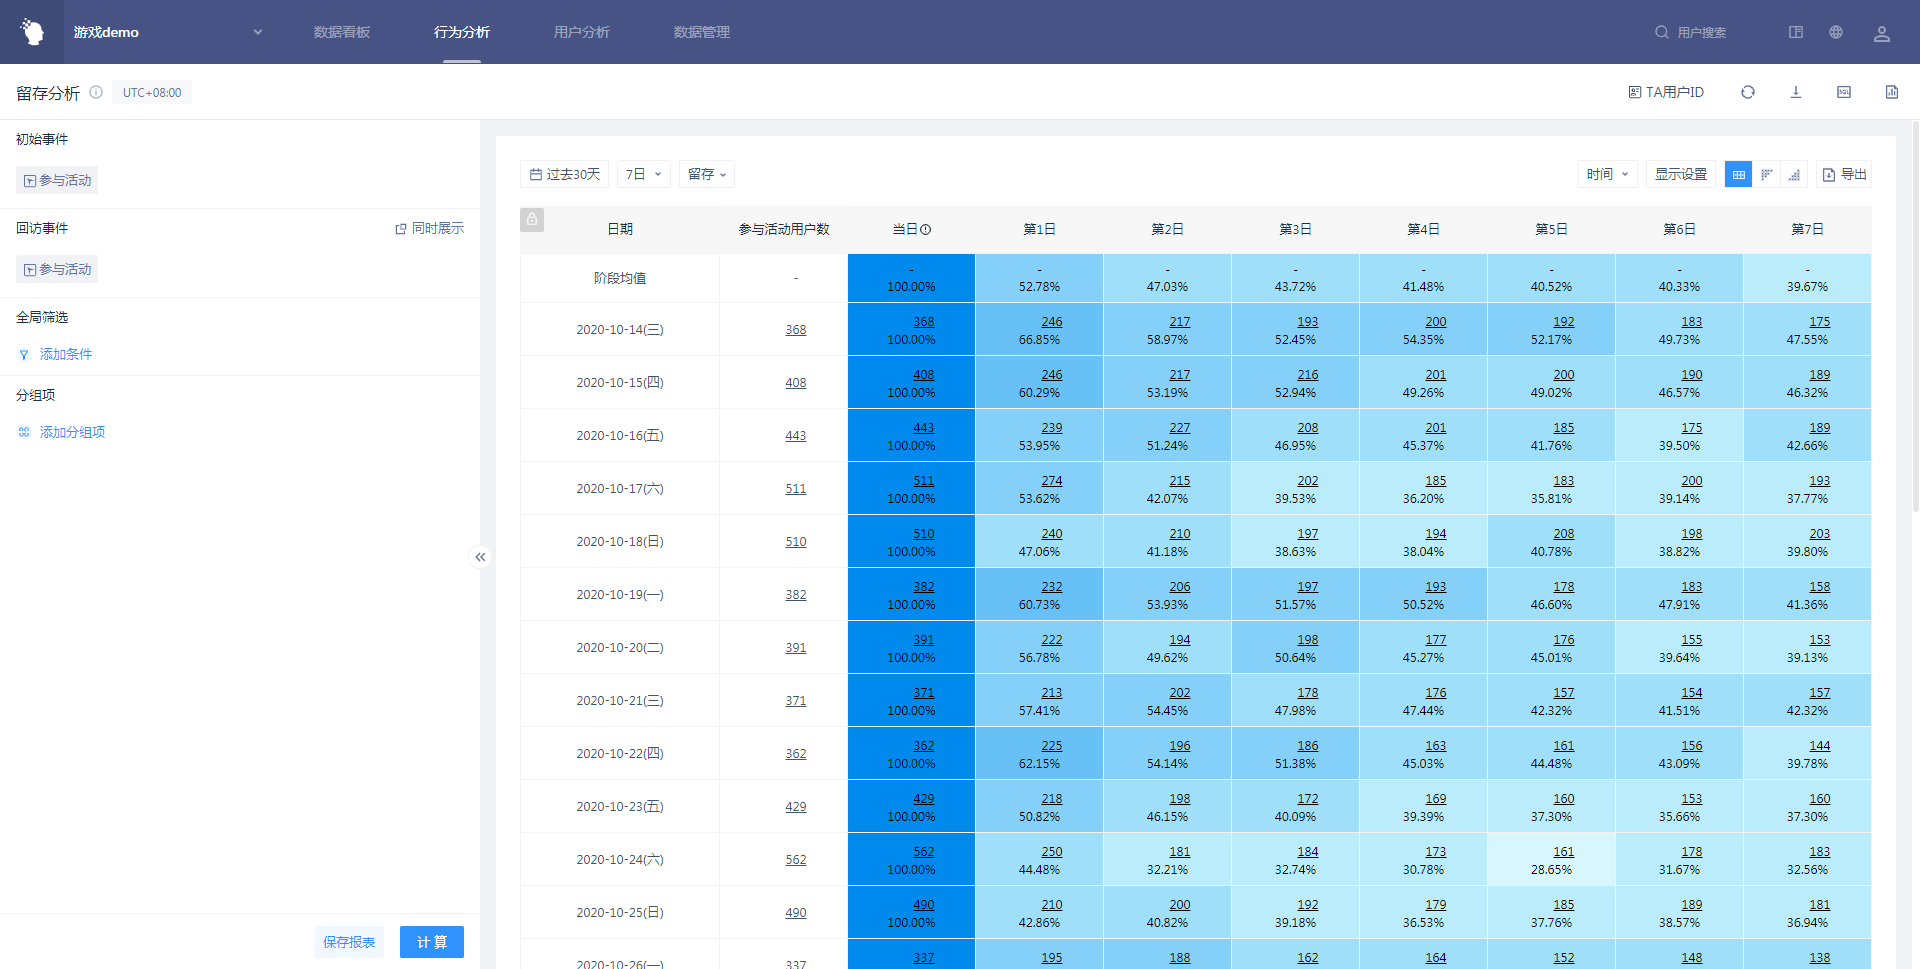Open the user profile icon

1881,33
